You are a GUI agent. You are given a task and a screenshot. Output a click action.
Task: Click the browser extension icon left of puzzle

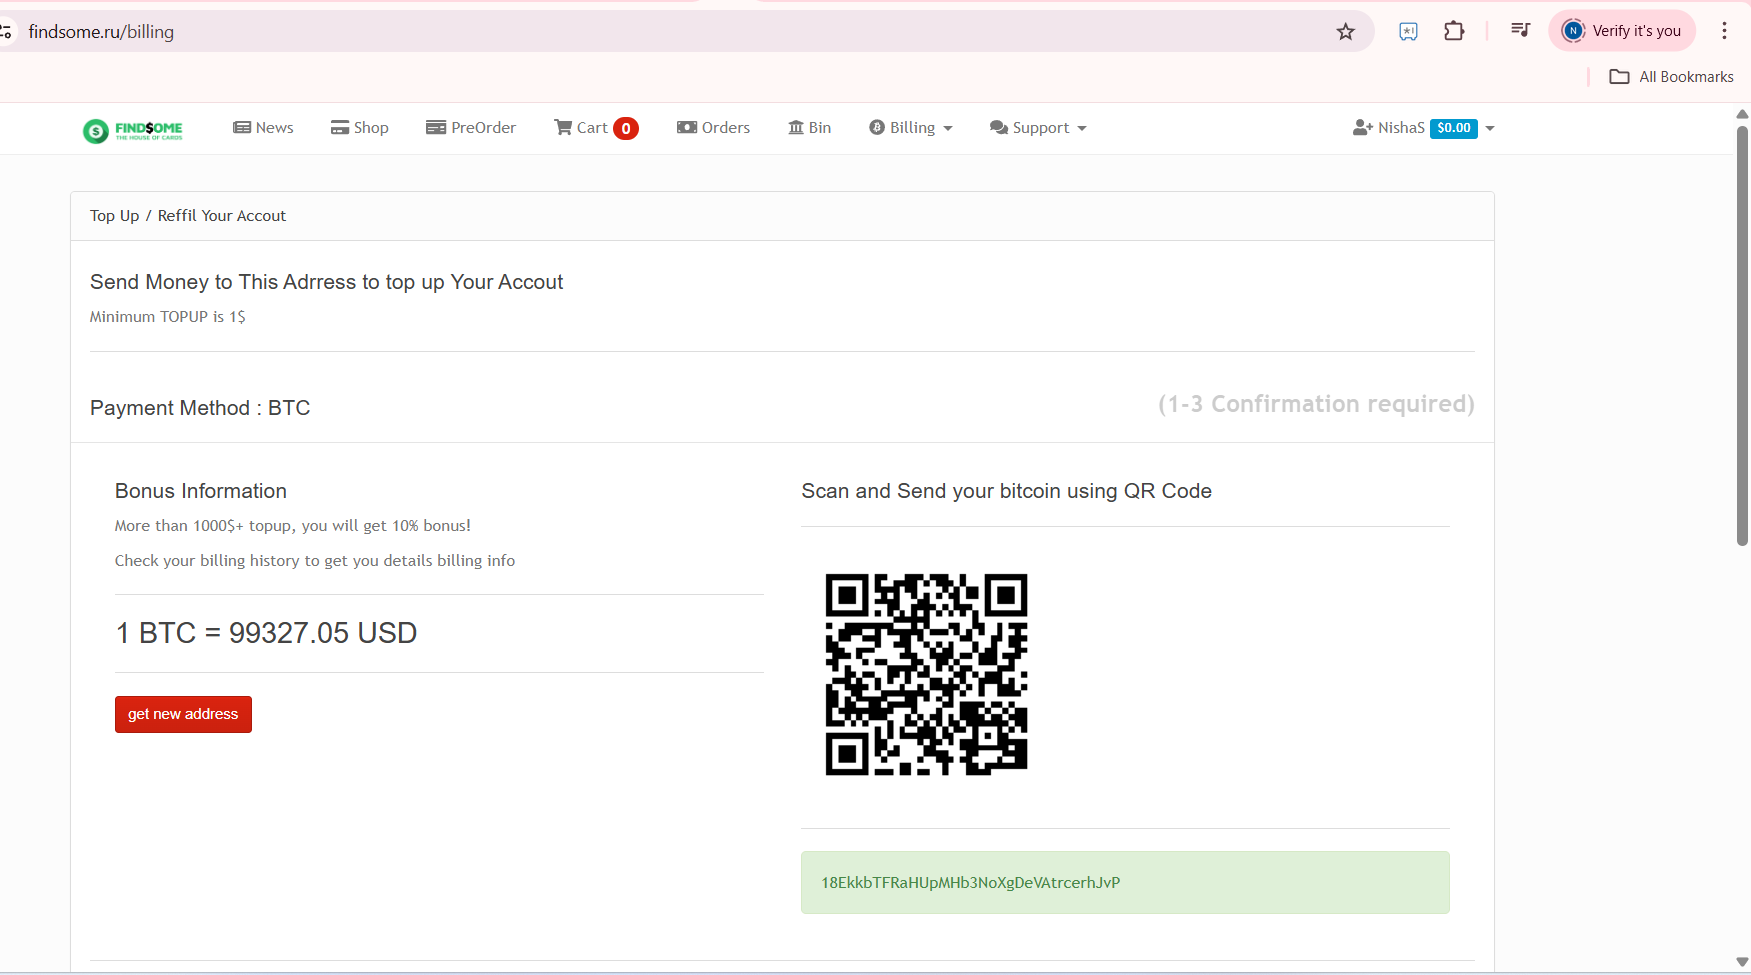pyautogui.click(x=1408, y=31)
